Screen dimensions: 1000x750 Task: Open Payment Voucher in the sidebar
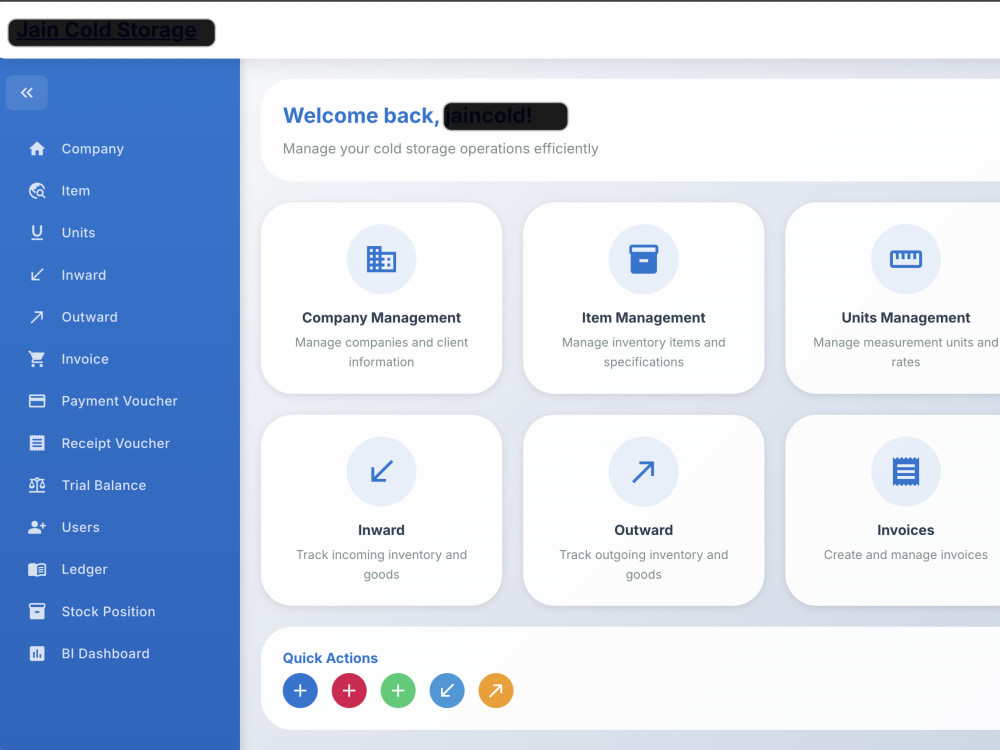tap(120, 401)
